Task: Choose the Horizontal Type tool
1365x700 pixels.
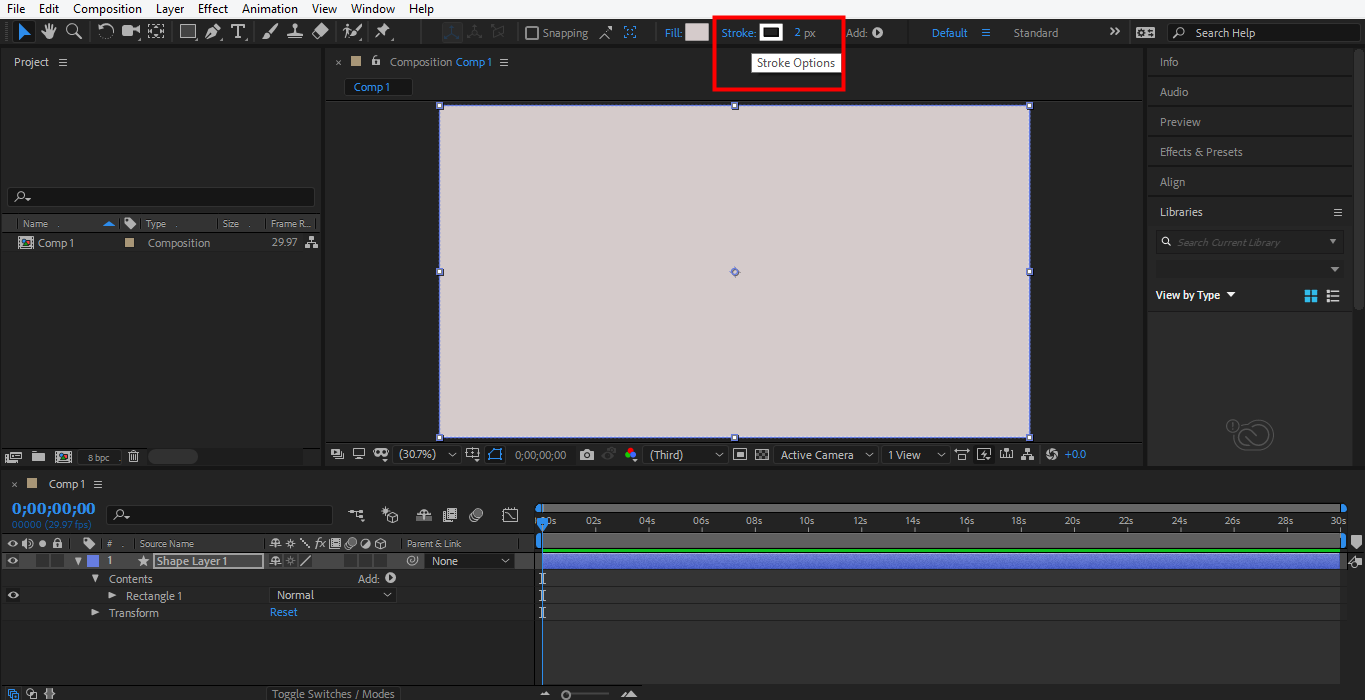Action: point(238,32)
